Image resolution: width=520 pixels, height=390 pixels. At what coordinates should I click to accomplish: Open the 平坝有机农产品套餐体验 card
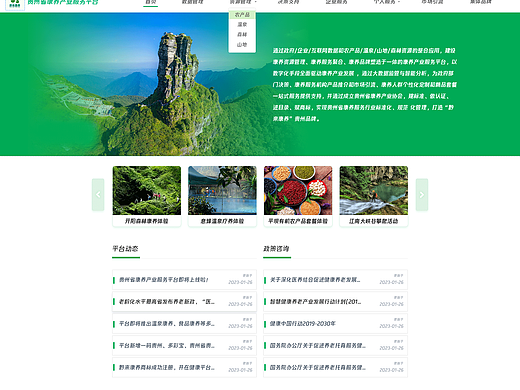pos(298,196)
